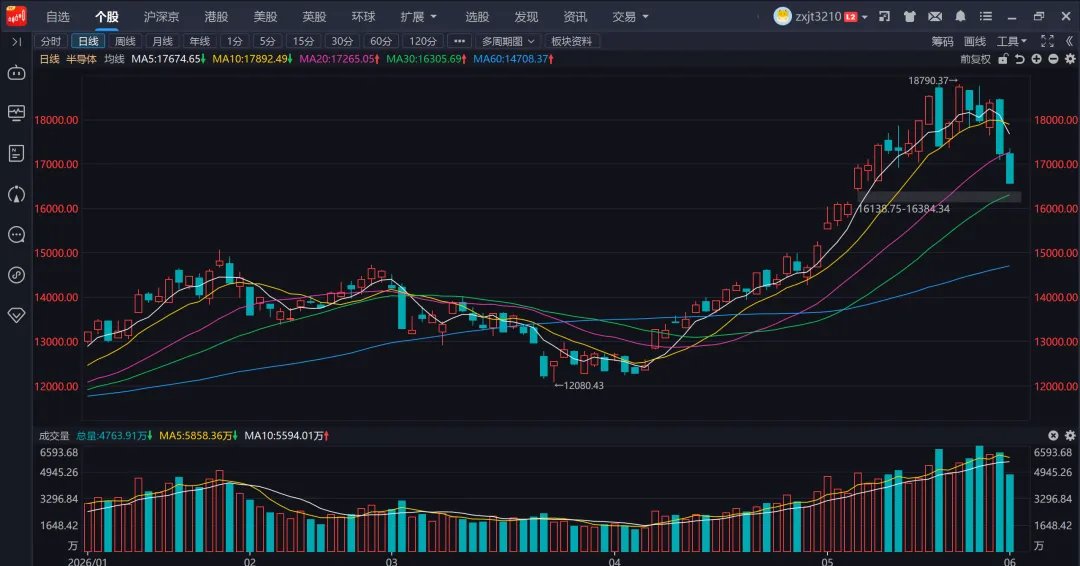Switch to the 周线 weekly tab
The width and height of the screenshot is (1080, 566).
click(x=125, y=41)
